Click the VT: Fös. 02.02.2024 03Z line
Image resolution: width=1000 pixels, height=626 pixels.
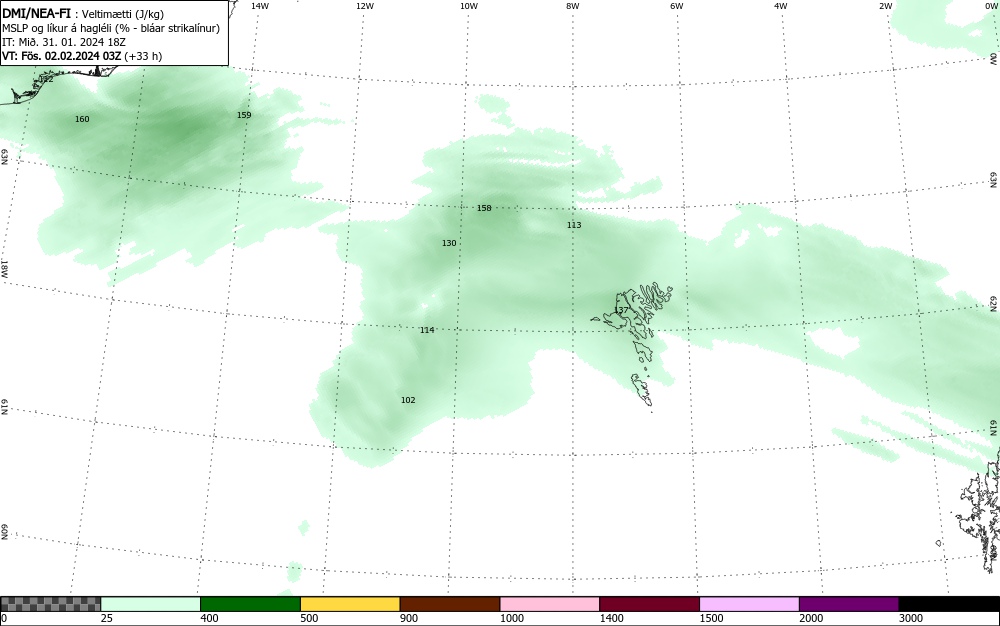tap(82, 56)
